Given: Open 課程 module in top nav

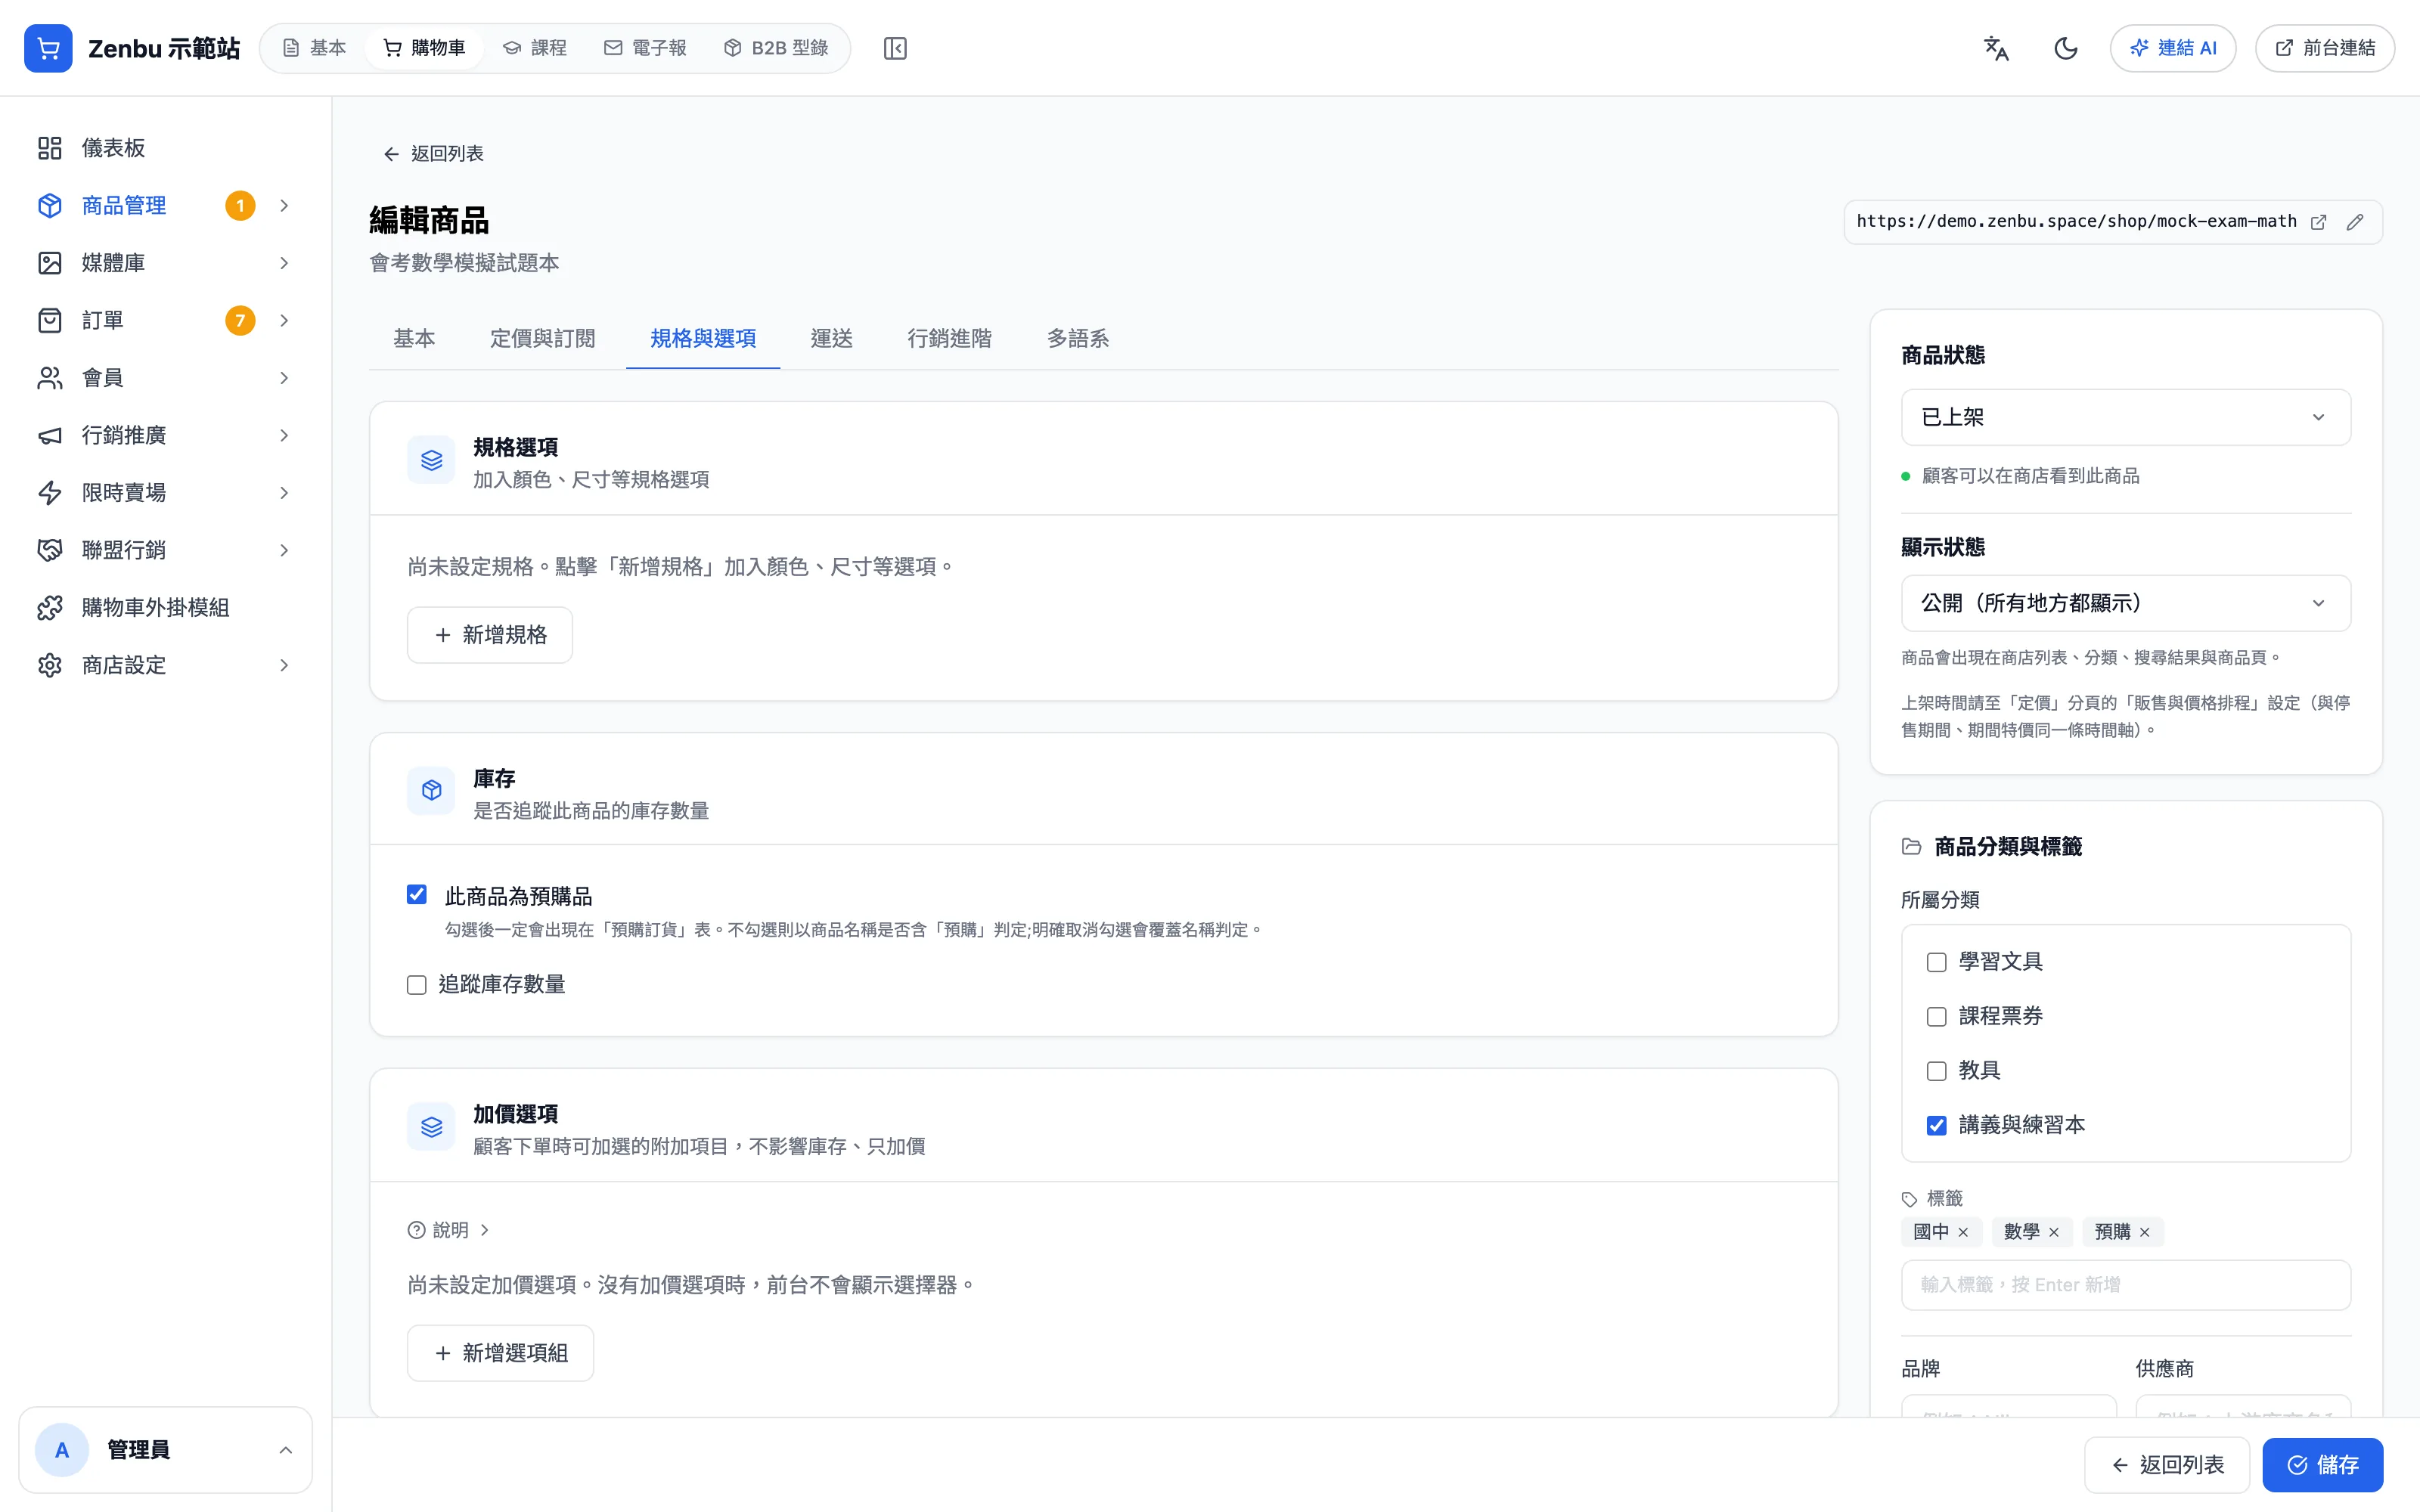Looking at the screenshot, I should coord(535,48).
